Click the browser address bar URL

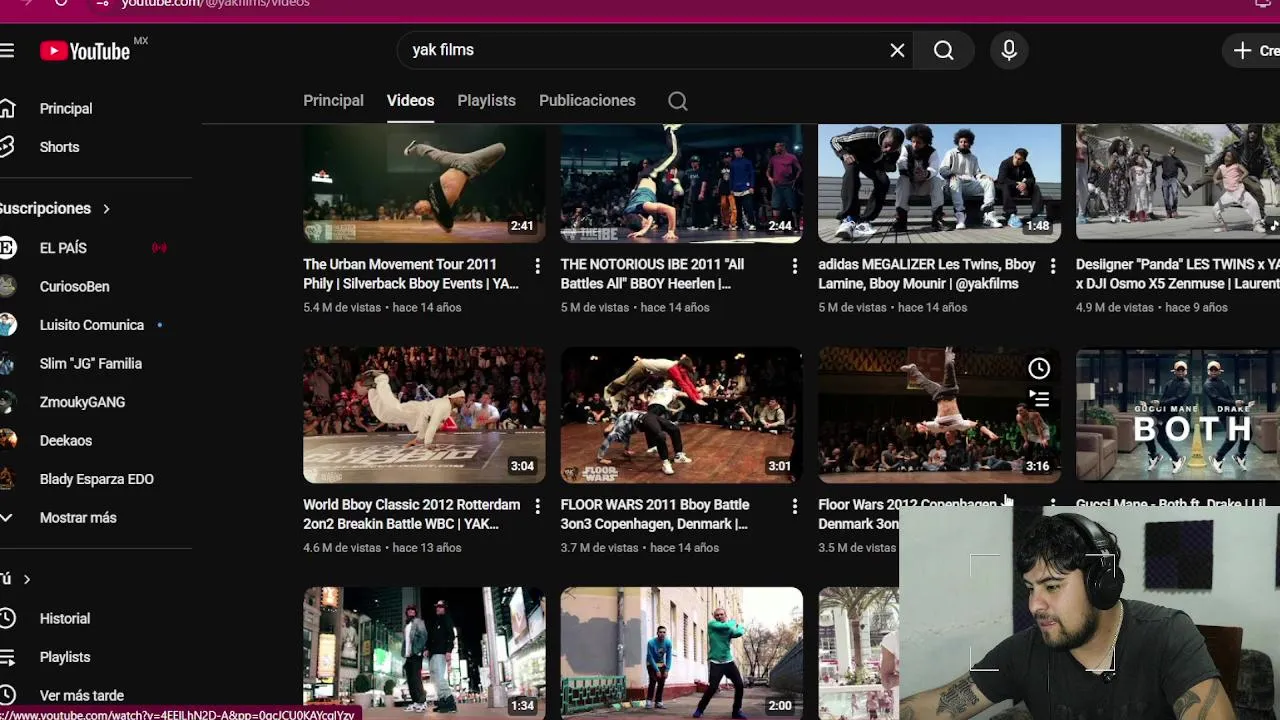click(x=215, y=3)
